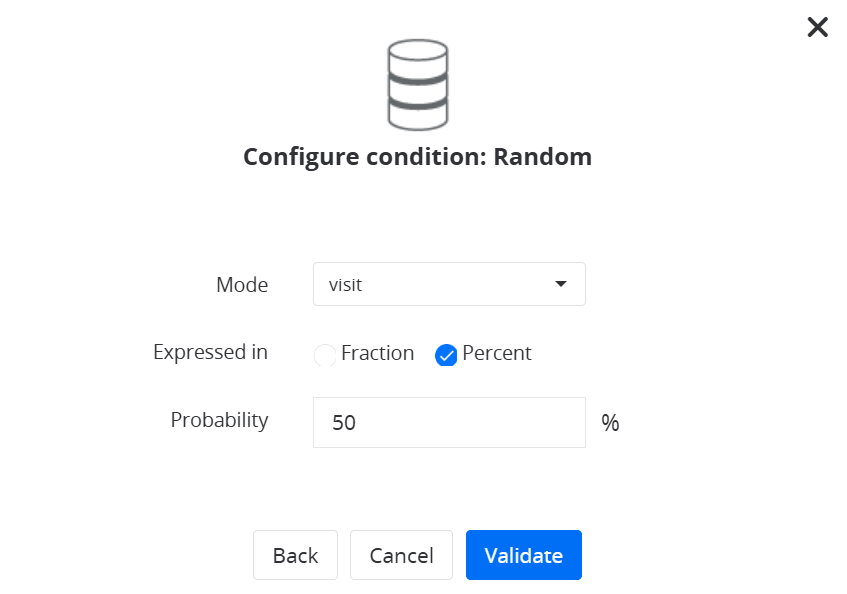847x594 pixels.
Task: Click the database stack icon
Action: tap(417, 84)
